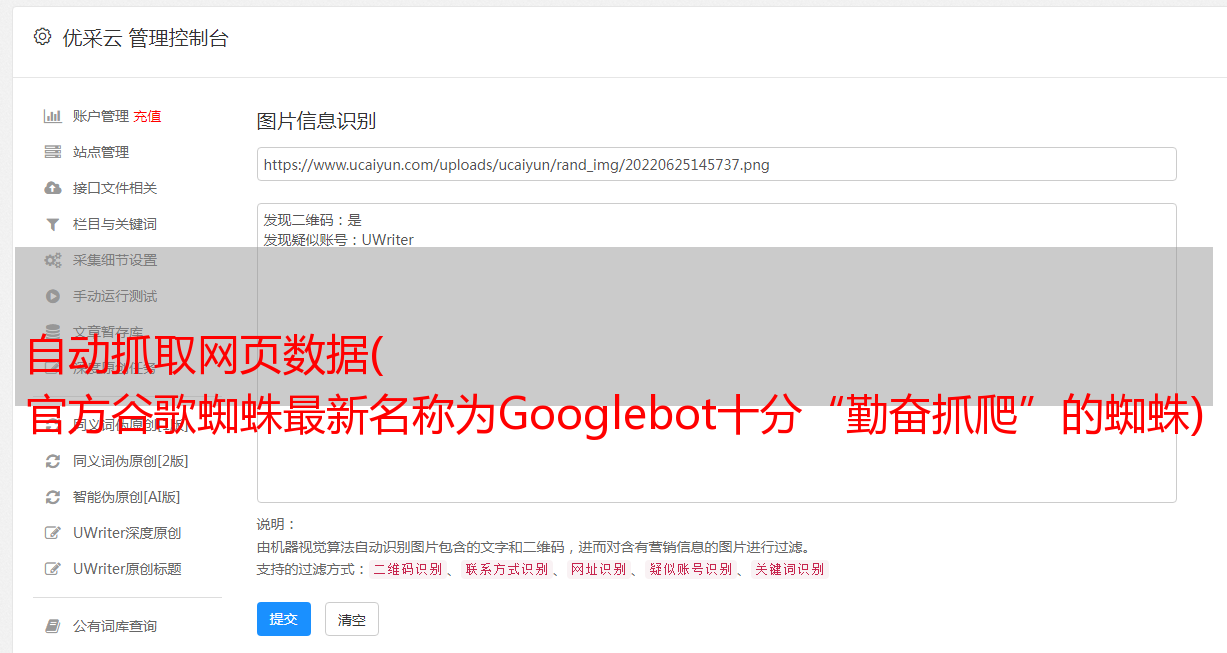The height and width of the screenshot is (653, 1227).
Task: Click the 二维码识别 tag
Action: coord(407,569)
